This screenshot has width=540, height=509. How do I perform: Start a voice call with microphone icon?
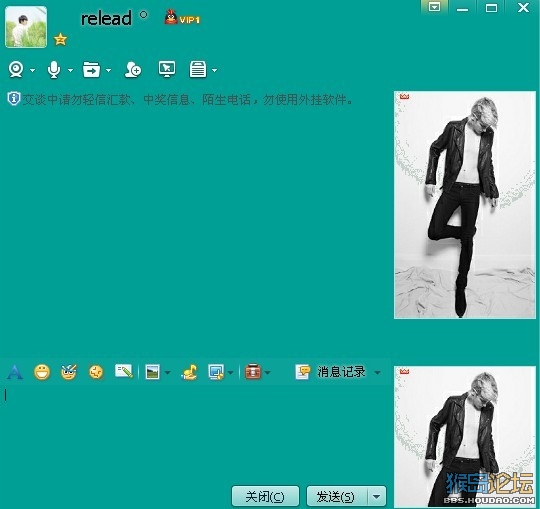click(x=54, y=70)
